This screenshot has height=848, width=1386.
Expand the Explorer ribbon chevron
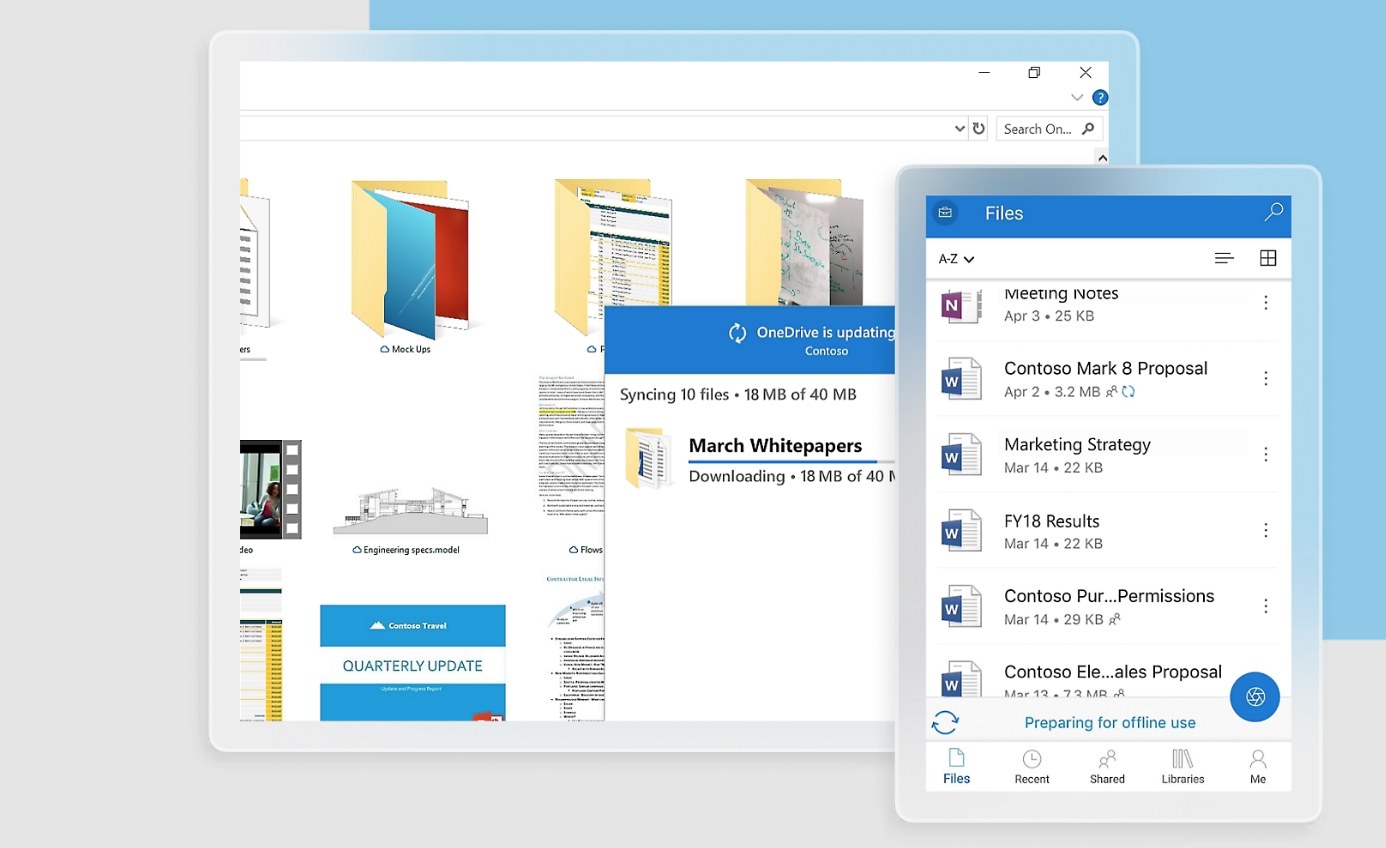tap(1077, 97)
